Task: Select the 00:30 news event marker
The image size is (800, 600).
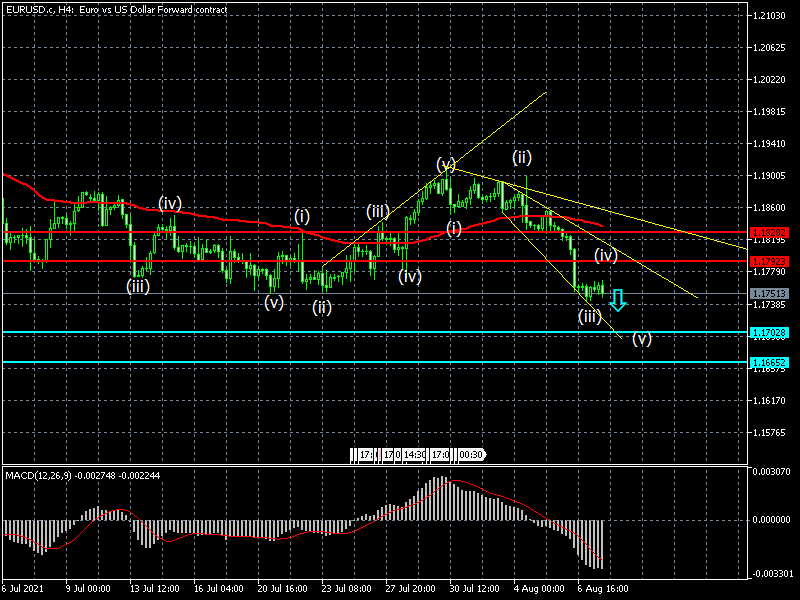Action: (472, 455)
